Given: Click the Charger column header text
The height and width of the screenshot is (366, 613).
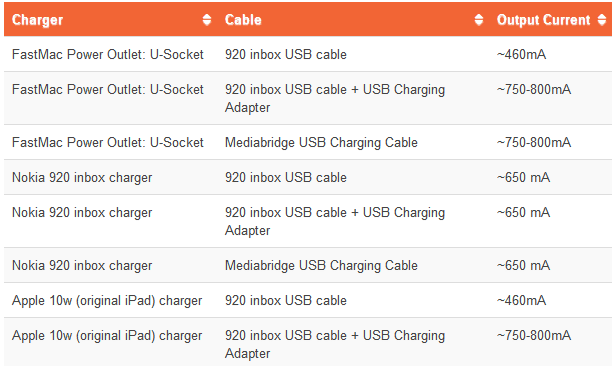Looking at the screenshot, I should tap(38, 20).
